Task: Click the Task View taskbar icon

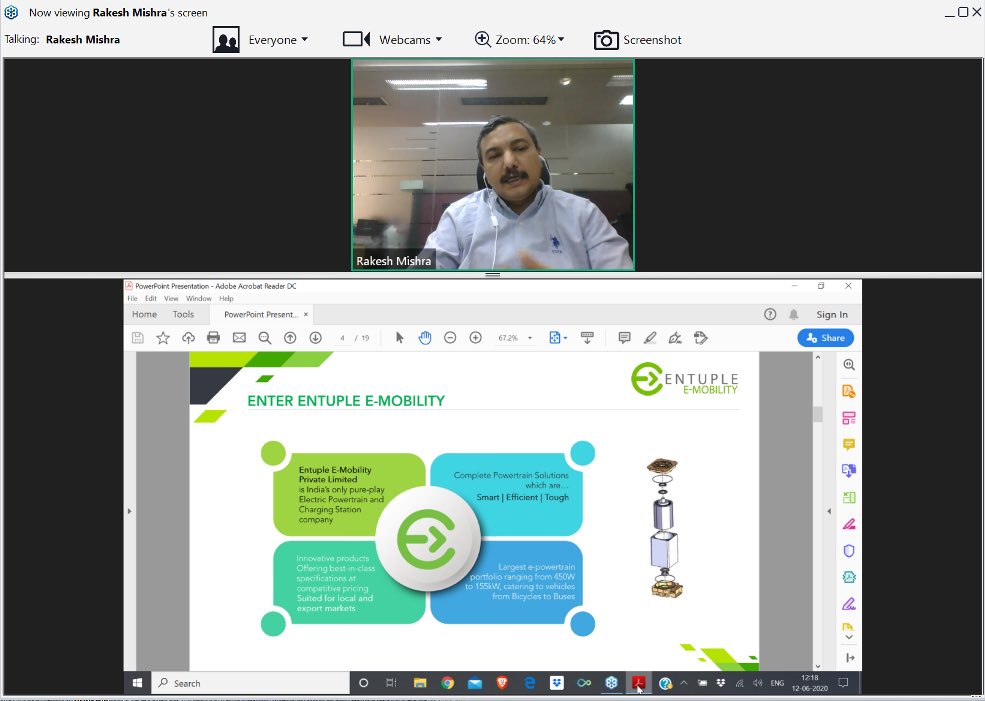Action: [391, 683]
